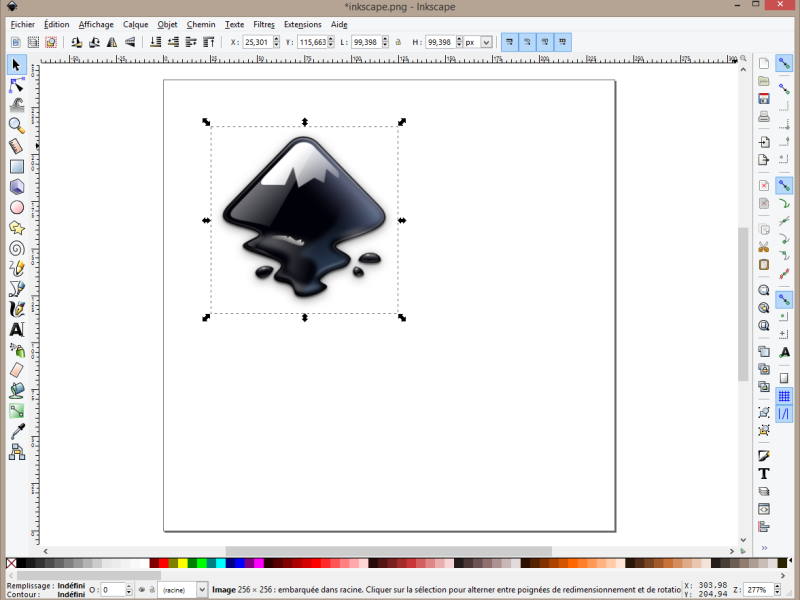The width and height of the screenshot is (800, 600).
Task: Choose the Calligraphy tool
Action: 17,309
